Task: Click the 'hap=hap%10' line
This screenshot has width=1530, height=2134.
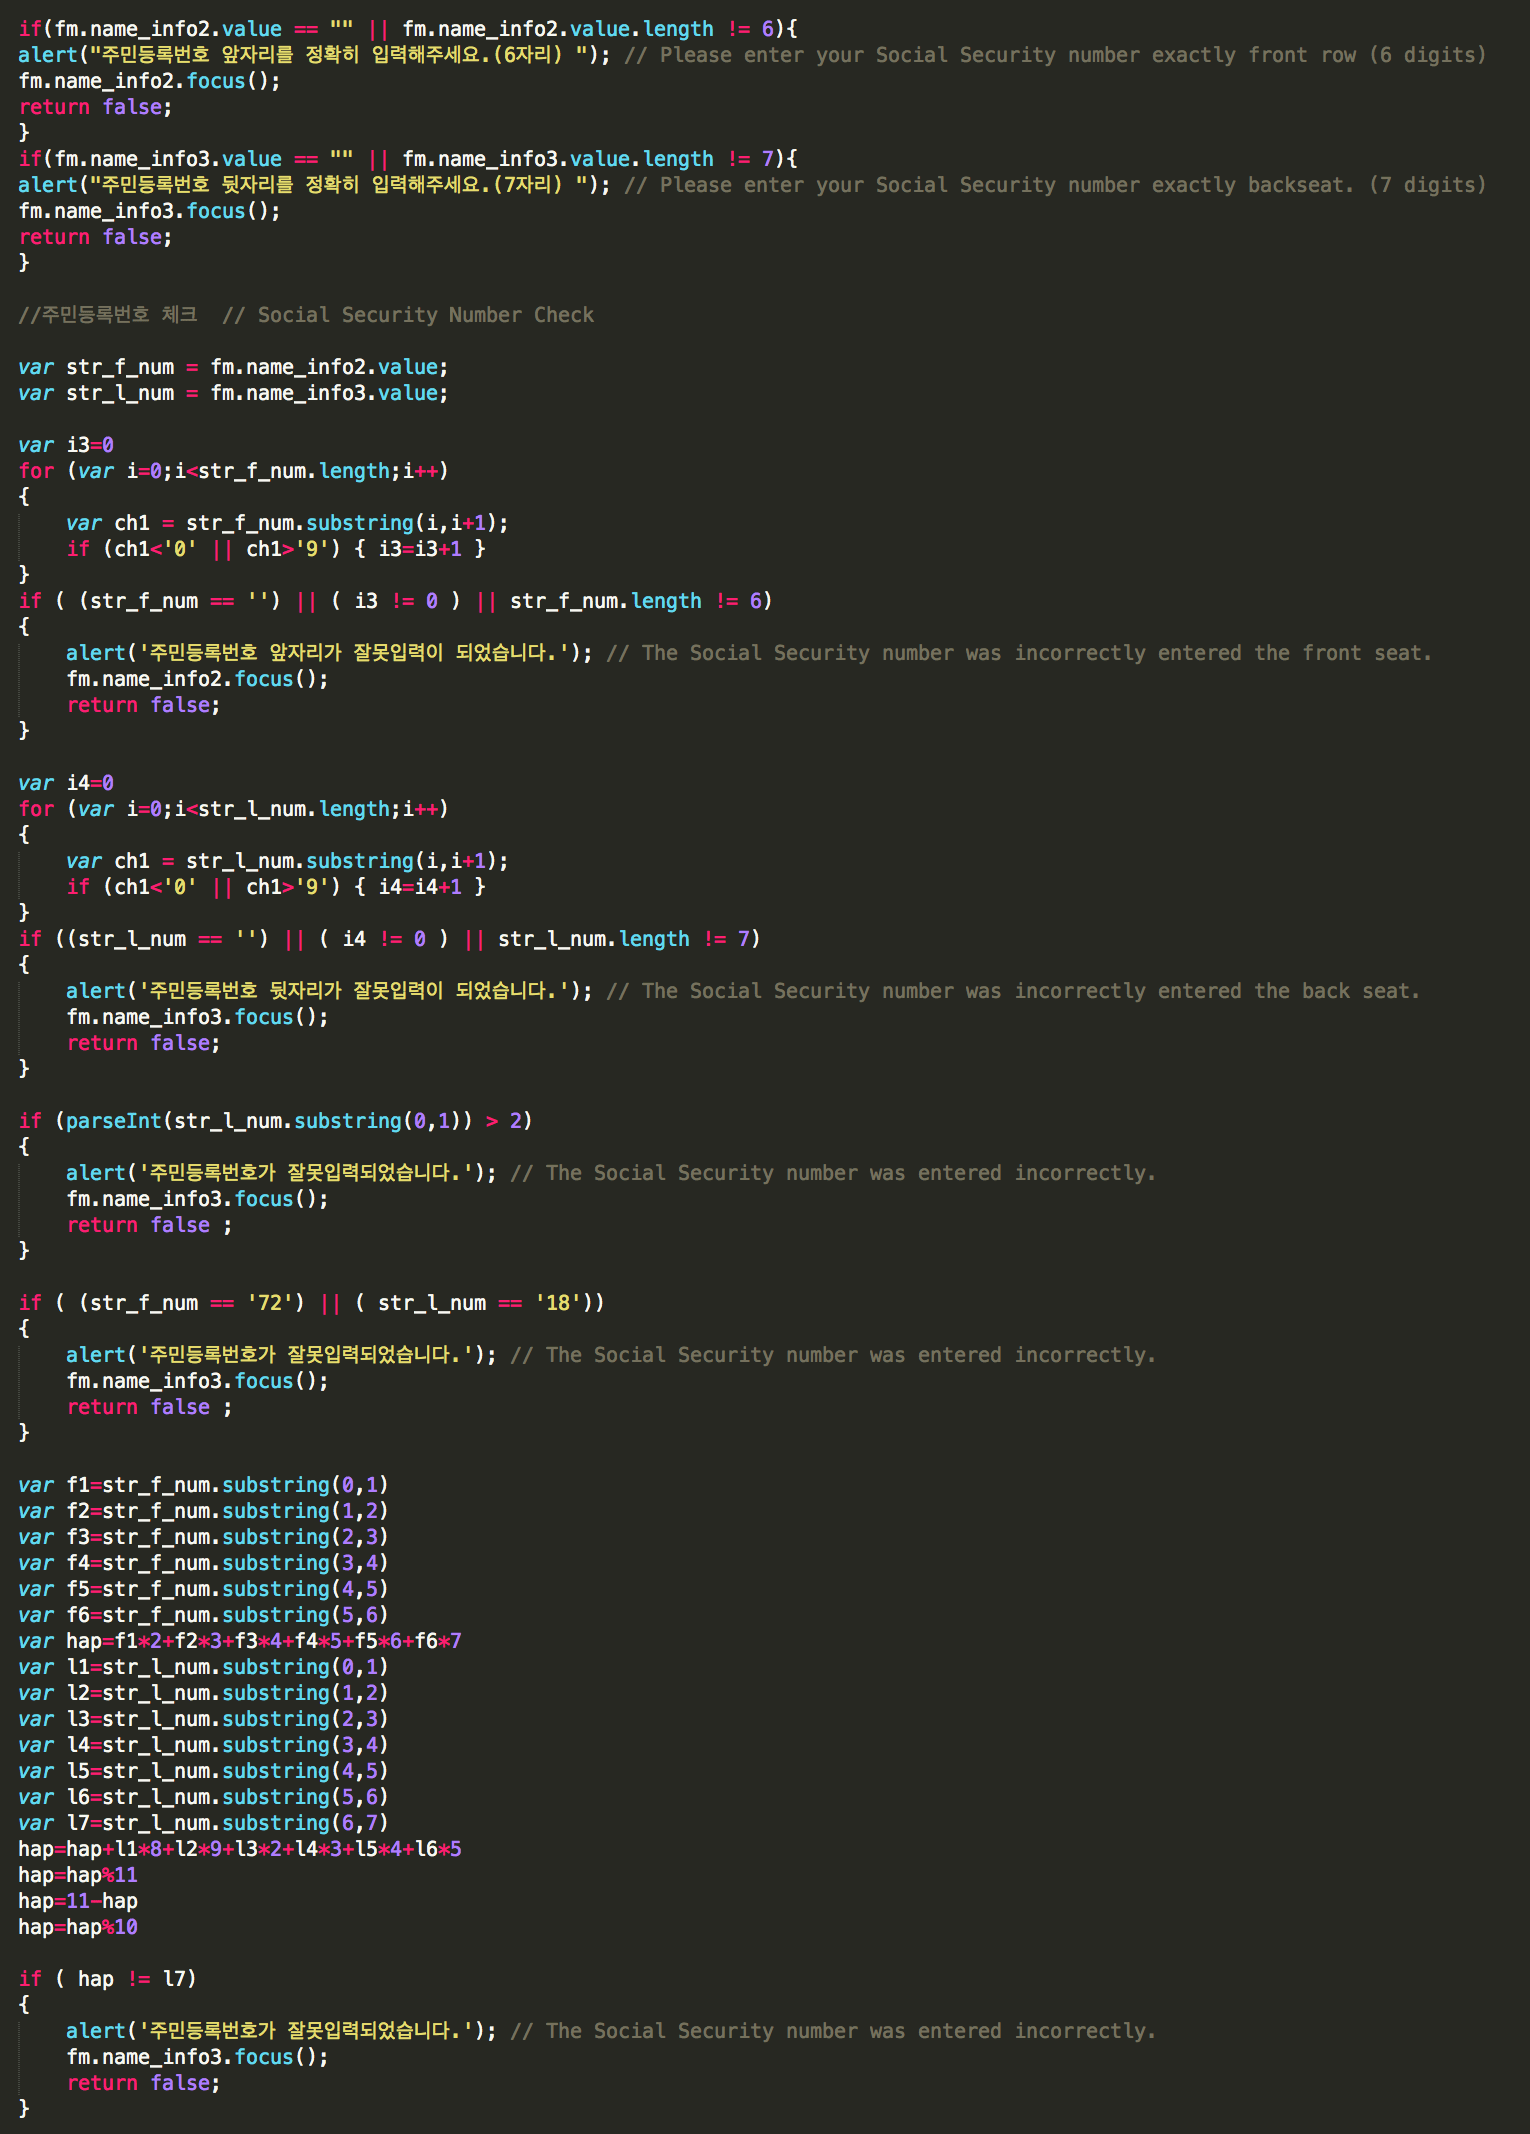Action: coord(78,1927)
